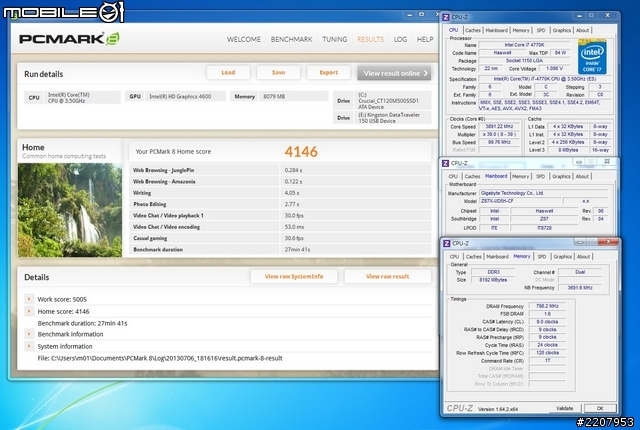The width and height of the screenshot is (640, 430).
Task: Click the Web Browsing - Amazonia row
Action: [280, 182]
